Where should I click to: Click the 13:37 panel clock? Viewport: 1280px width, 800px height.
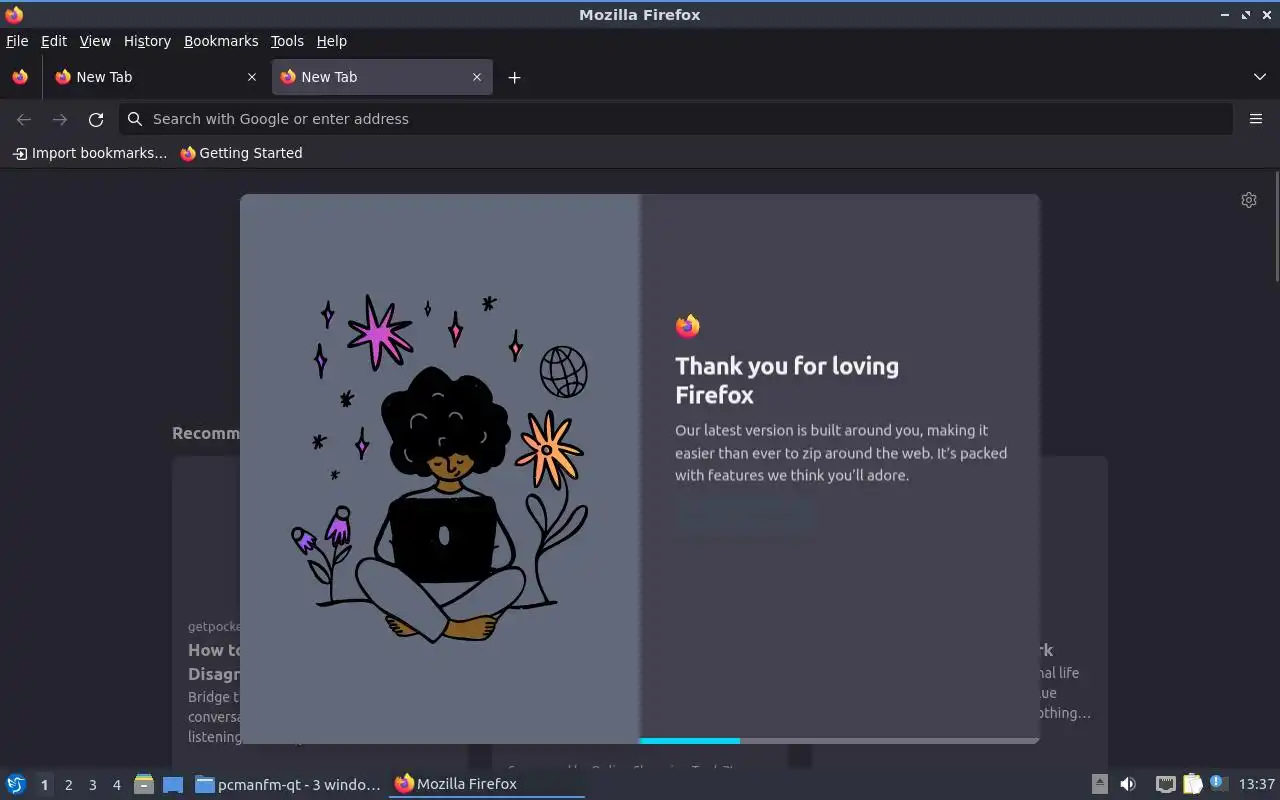pos(1257,784)
